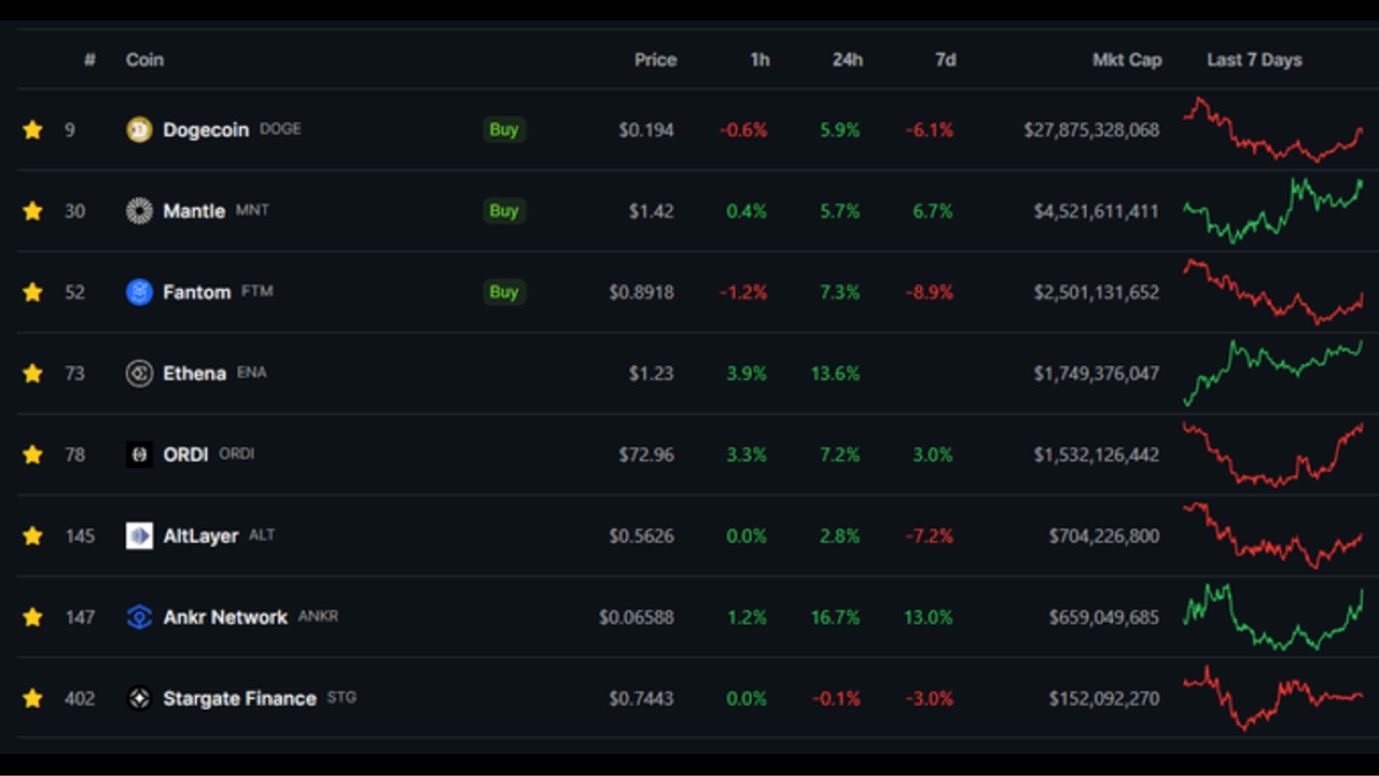Sort by the Coin column header
The image size is (1379, 776).
[144, 60]
